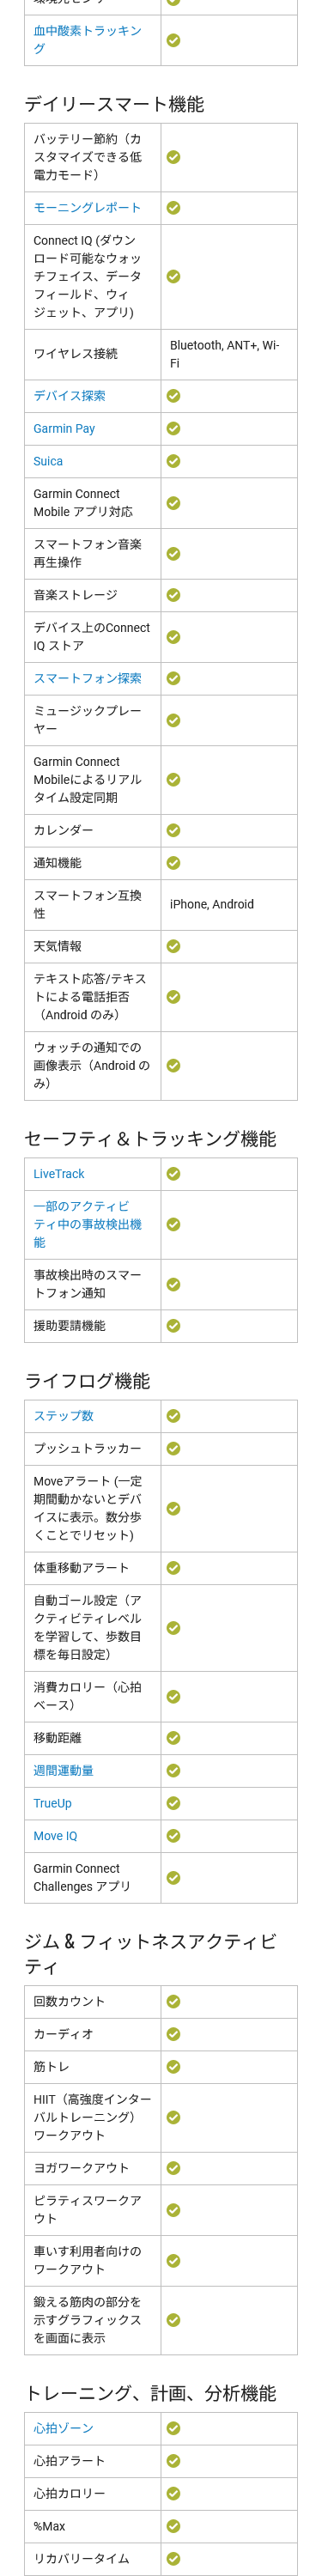Open the Garmin Pay link
The width and height of the screenshot is (322, 2576).
(64, 428)
